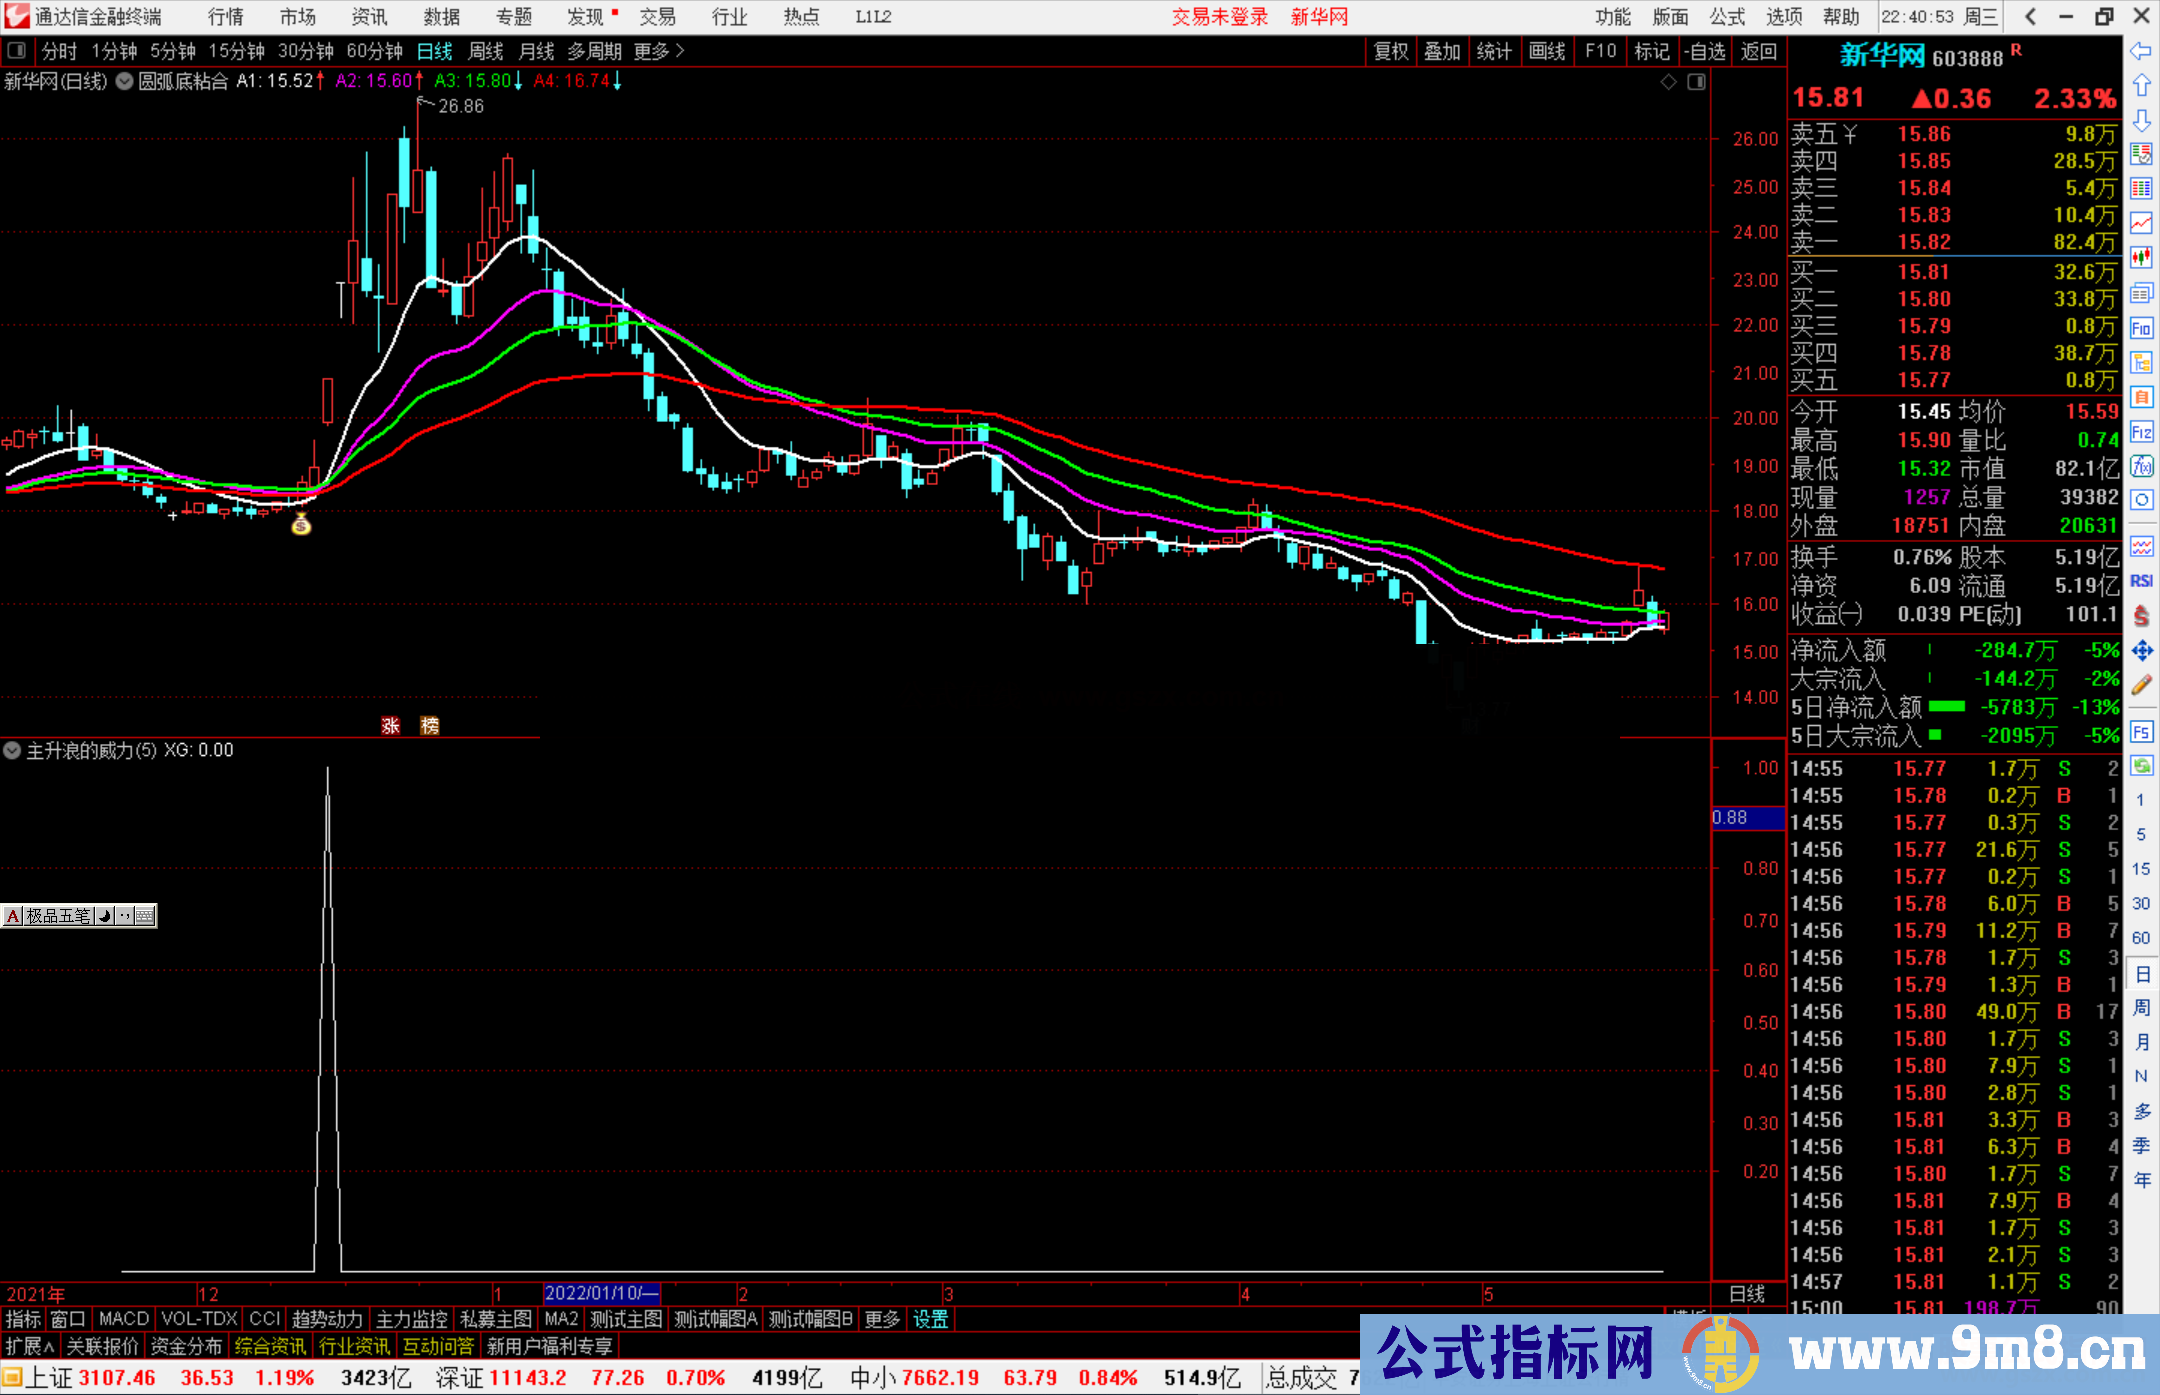Click the circle icon in right sidebar

point(2141,500)
